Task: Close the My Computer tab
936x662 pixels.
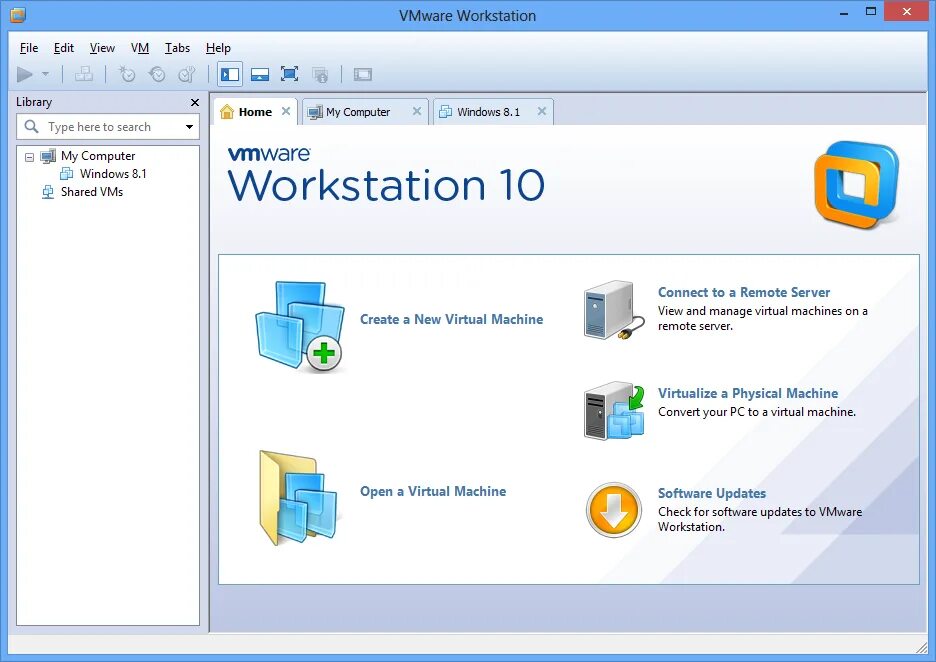Action: [417, 111]
